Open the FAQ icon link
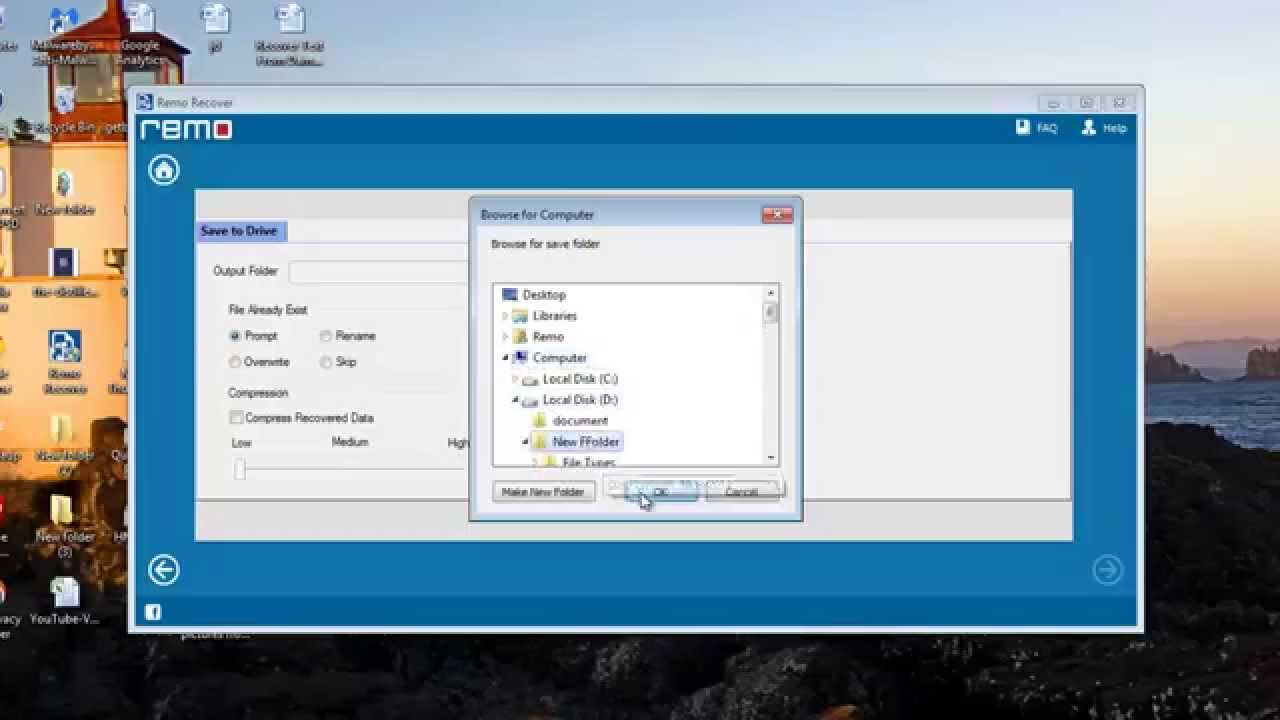Viewport: 1280px width, 720px height. tap(1023, 128)
